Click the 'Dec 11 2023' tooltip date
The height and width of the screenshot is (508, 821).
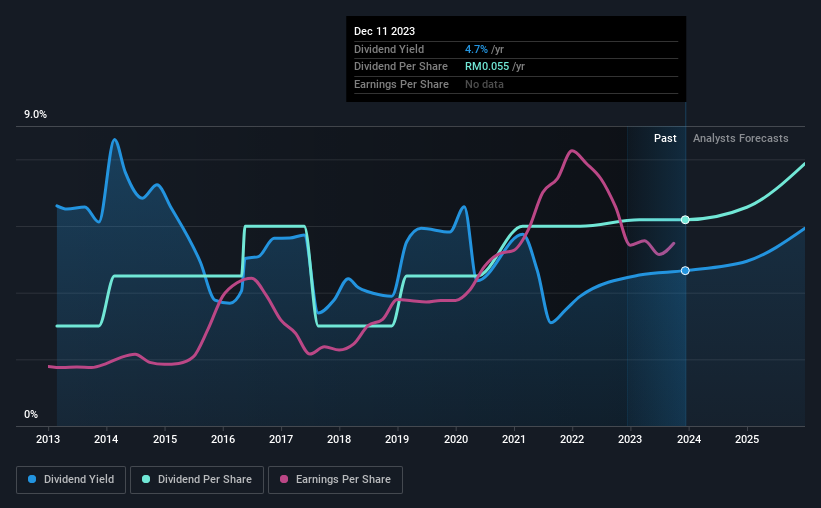(x=384, y=31)
